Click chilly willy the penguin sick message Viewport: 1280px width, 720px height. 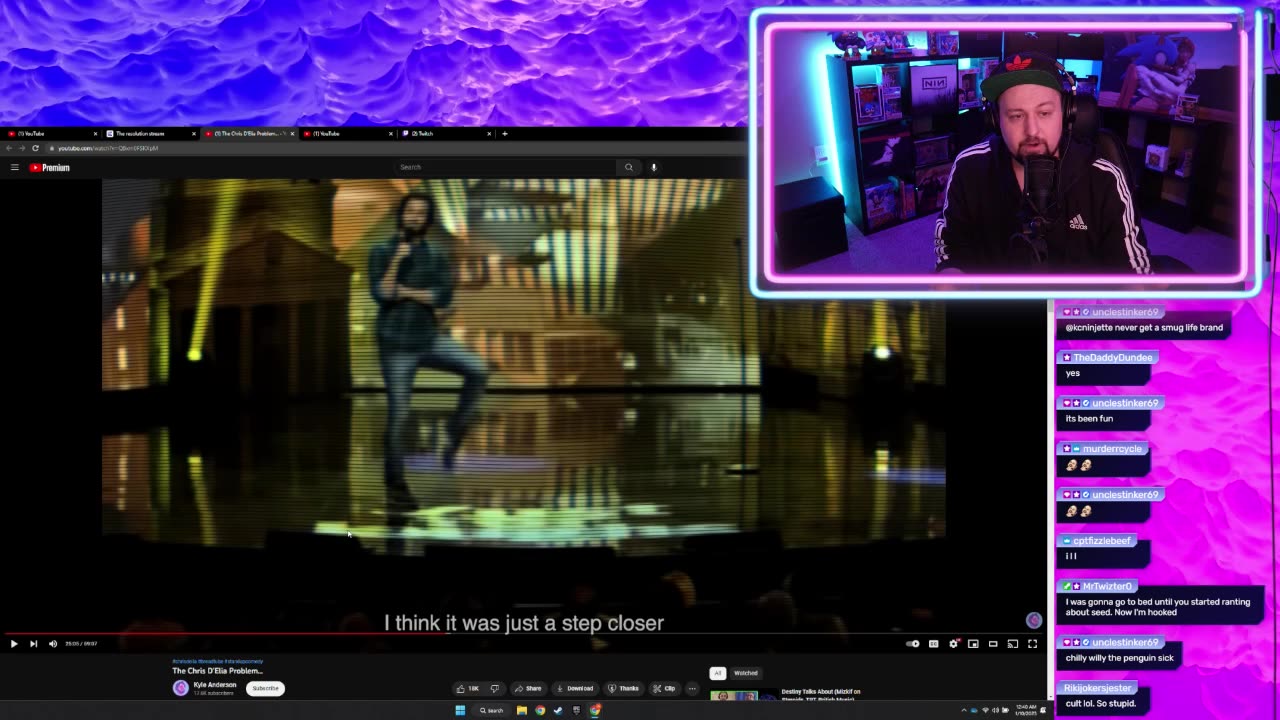coord(1120,658)
